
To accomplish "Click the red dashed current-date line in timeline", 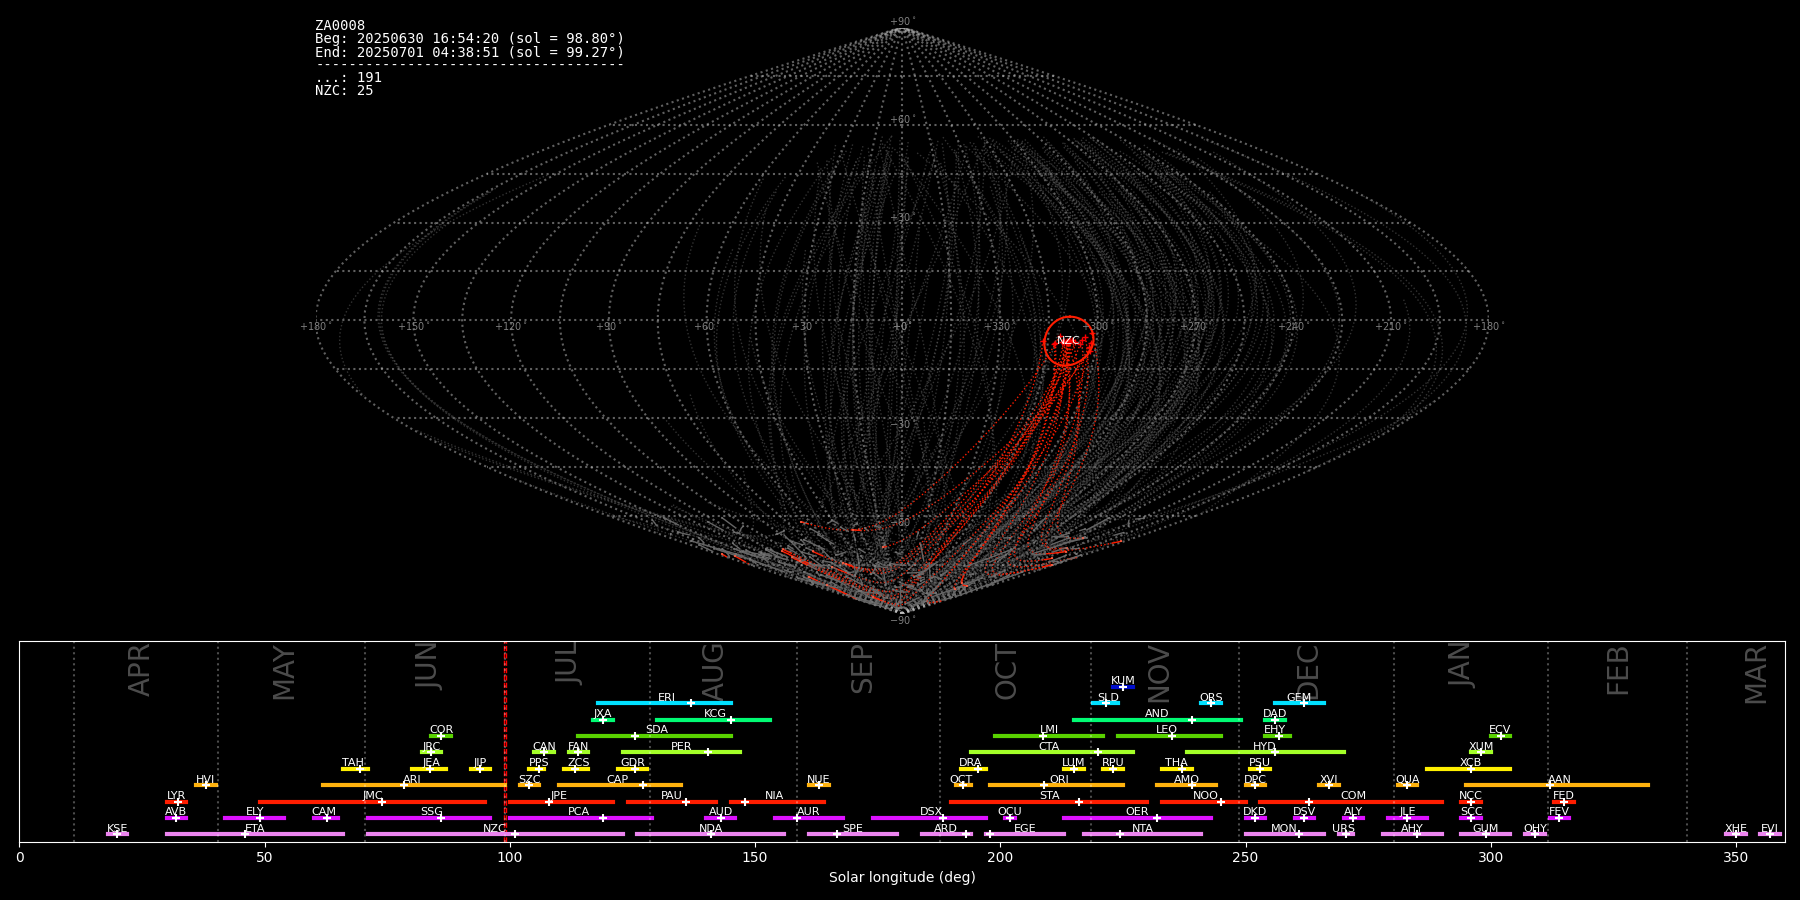I will click(x=505, y=741).
